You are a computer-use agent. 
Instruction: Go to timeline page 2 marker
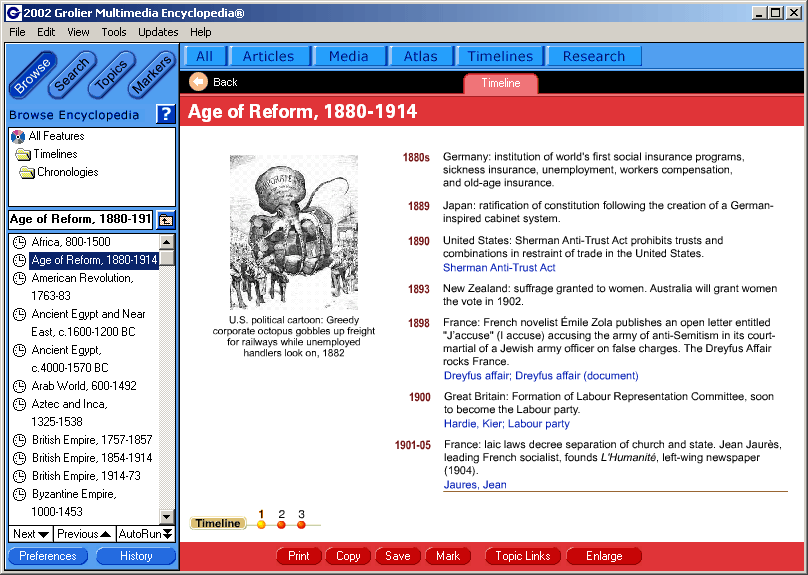coord(281,525)
